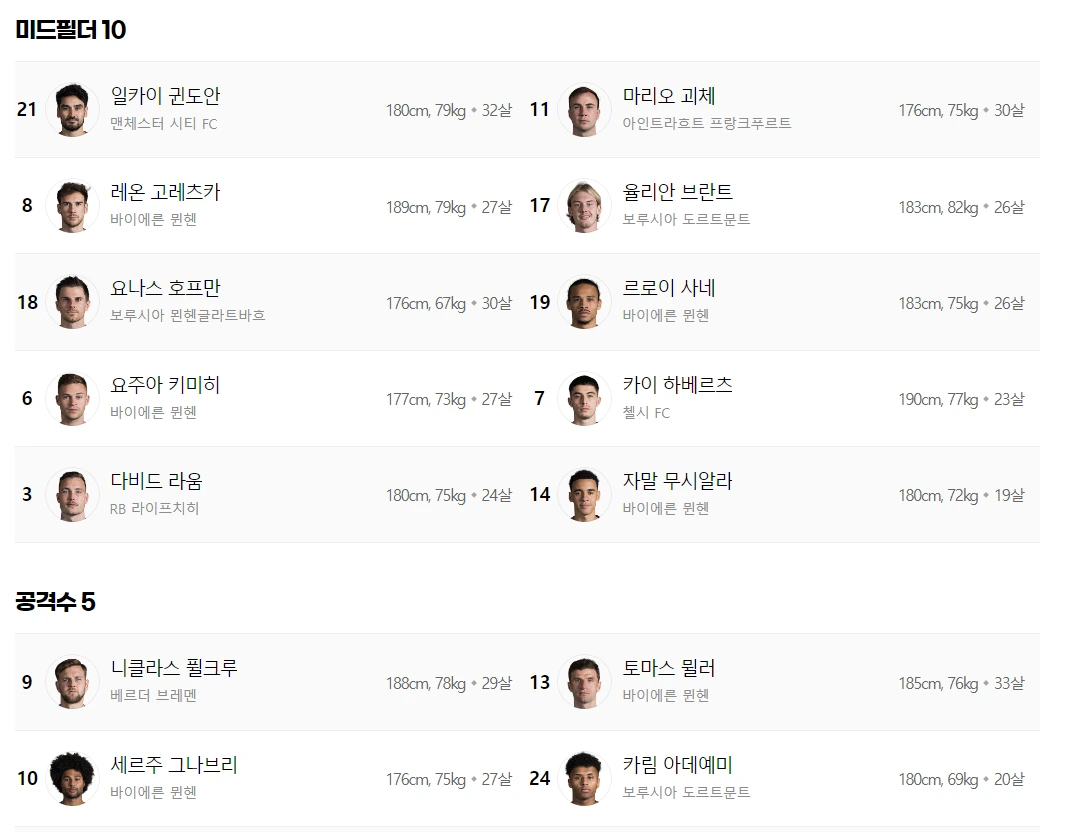Open 율리안 브란트 headshot
This screenshot has height=832, width=1068.
point(584,206)
